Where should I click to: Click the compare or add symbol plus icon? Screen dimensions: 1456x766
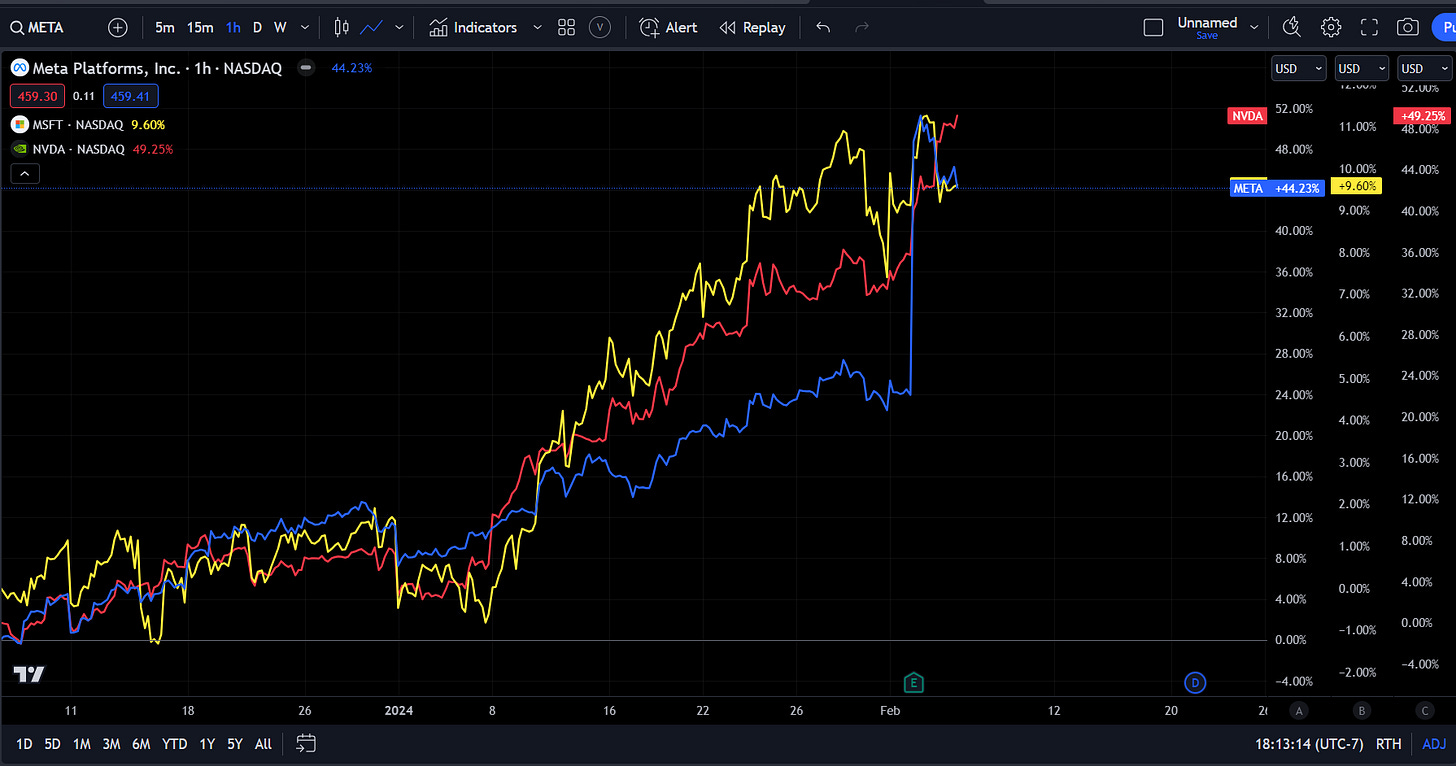tap(117, 27)
